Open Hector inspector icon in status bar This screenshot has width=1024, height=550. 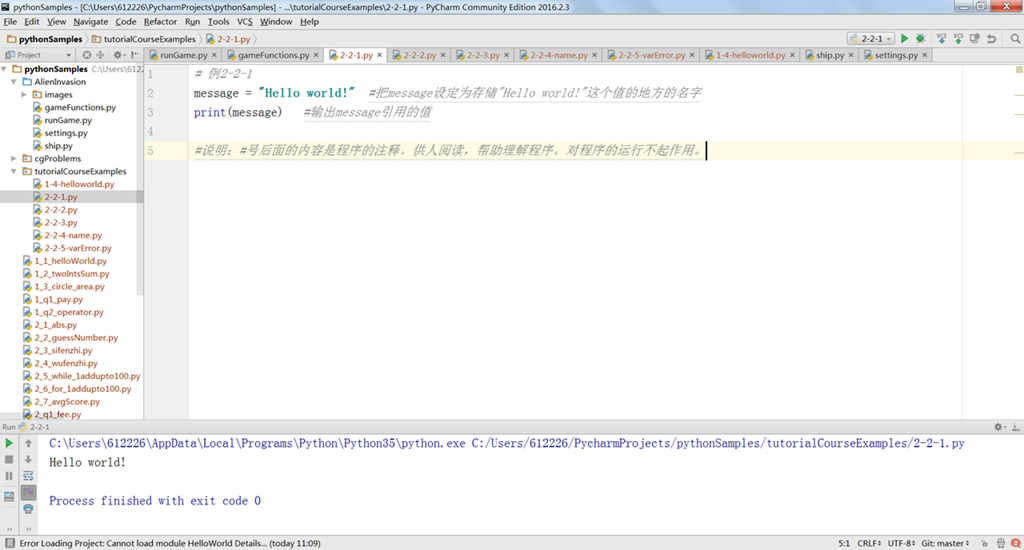pyautogui.click(x=1000, y=543)
